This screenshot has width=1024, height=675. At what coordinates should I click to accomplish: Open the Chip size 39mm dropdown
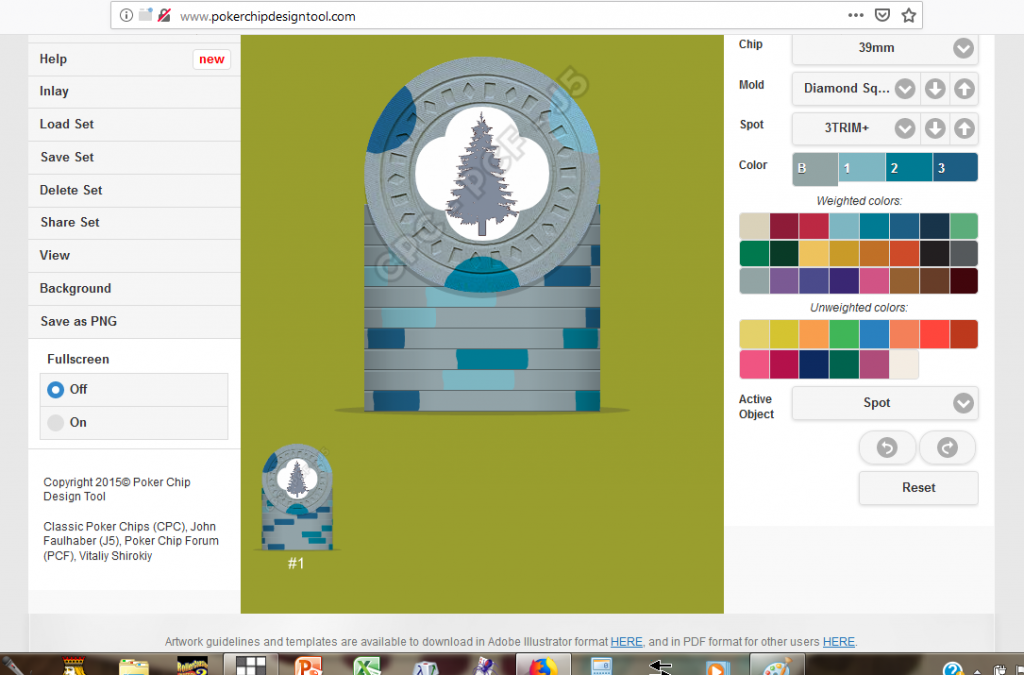(x=884, y=48)
